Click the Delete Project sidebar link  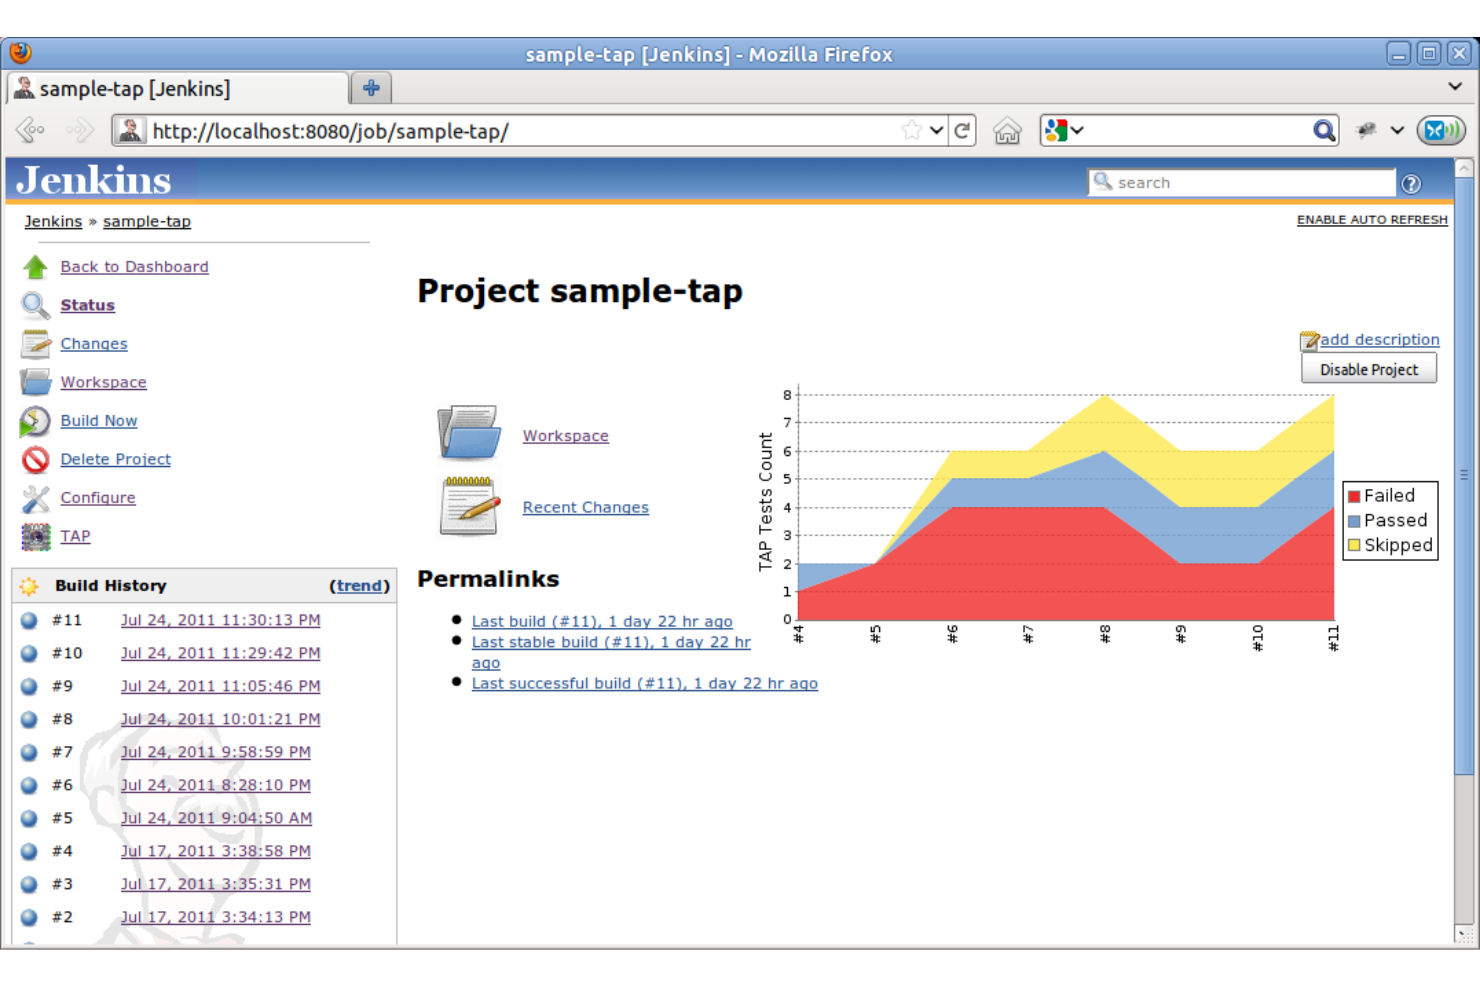coord(115,459)
